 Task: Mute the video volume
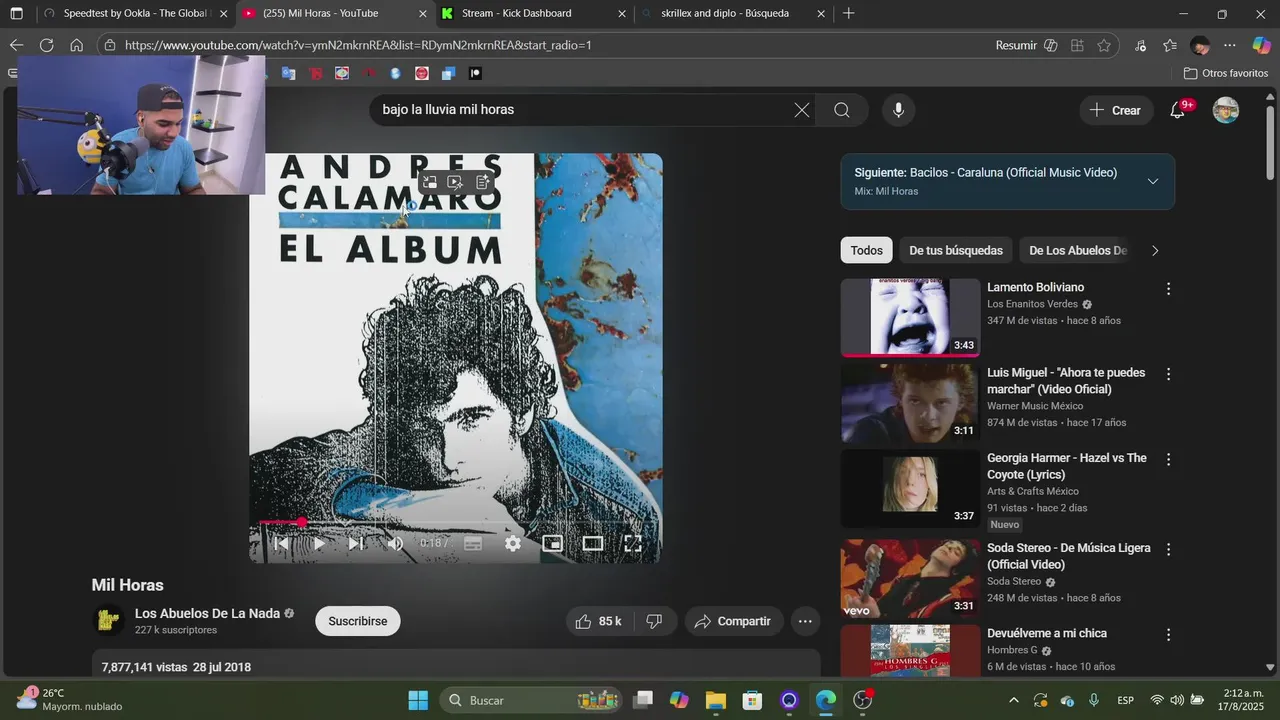click(x=395, y=543)
